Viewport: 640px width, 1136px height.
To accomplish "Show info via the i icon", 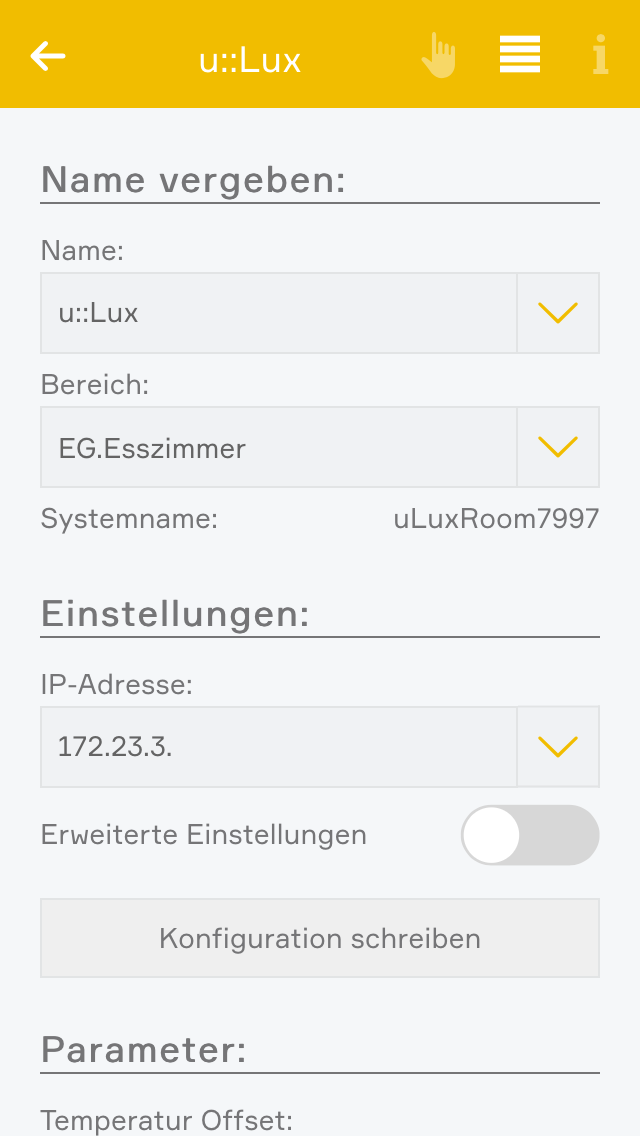I will pos(600,55).
